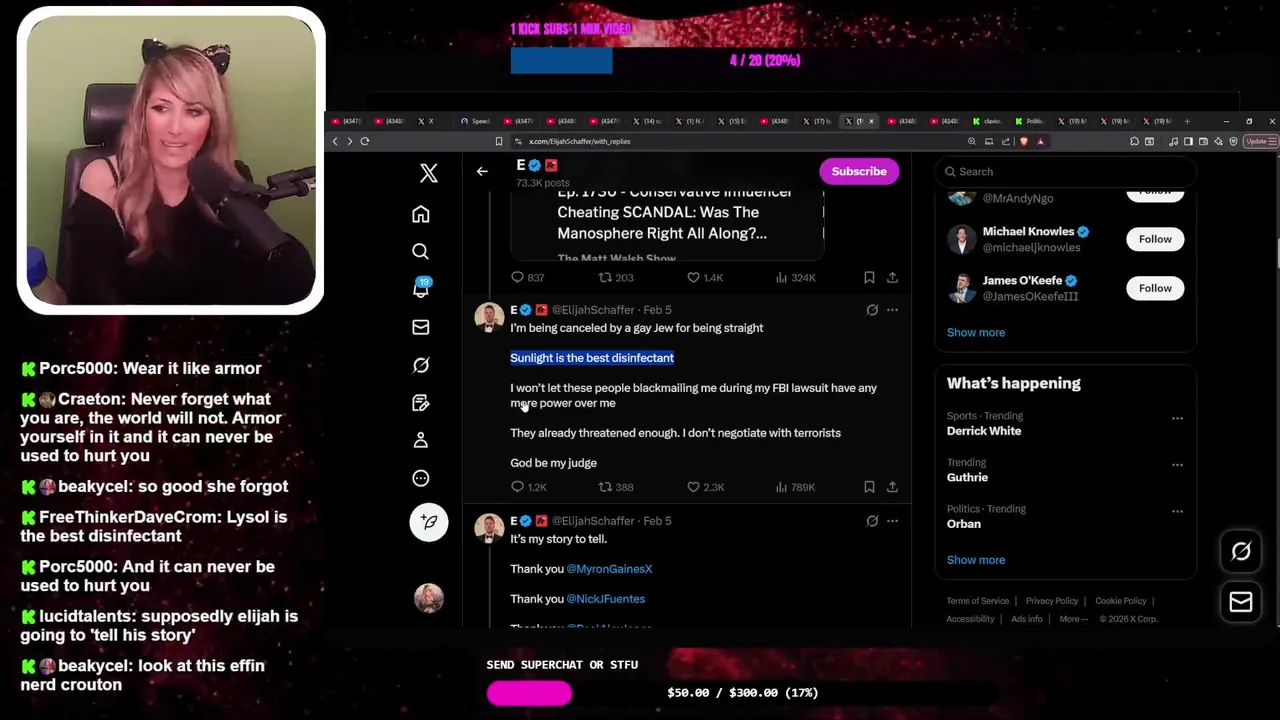The height and width of the screenshot is (720, 1280).
Task: Open a new browser tab with plus
Action: (1187, 121)
